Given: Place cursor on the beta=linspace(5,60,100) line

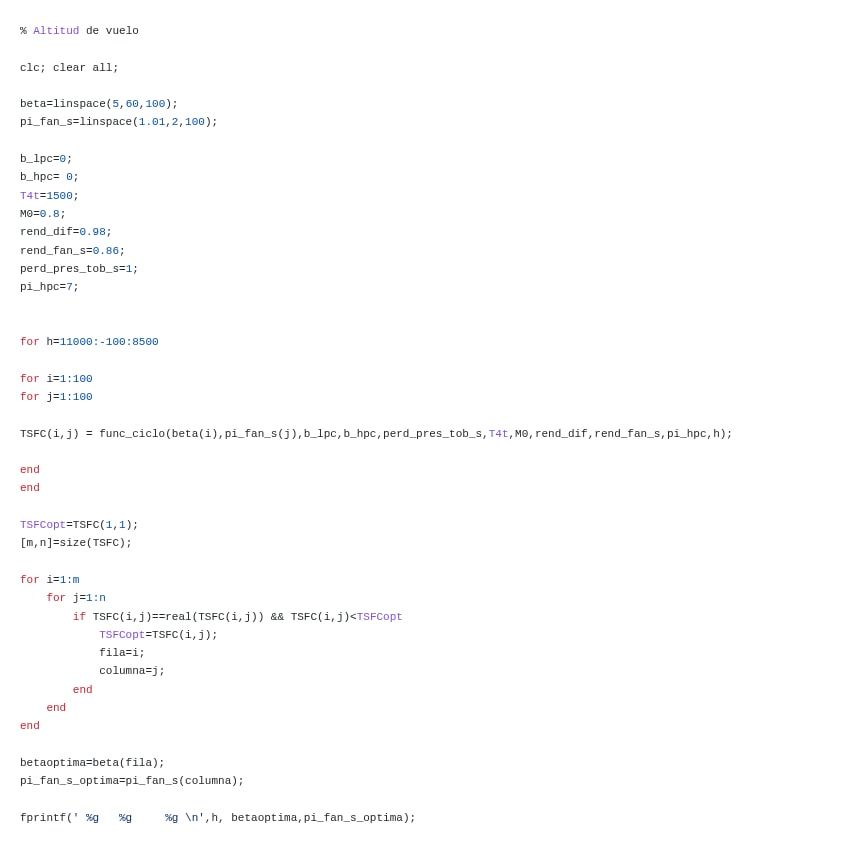Looking at the screenshot, I should point(98,104).
